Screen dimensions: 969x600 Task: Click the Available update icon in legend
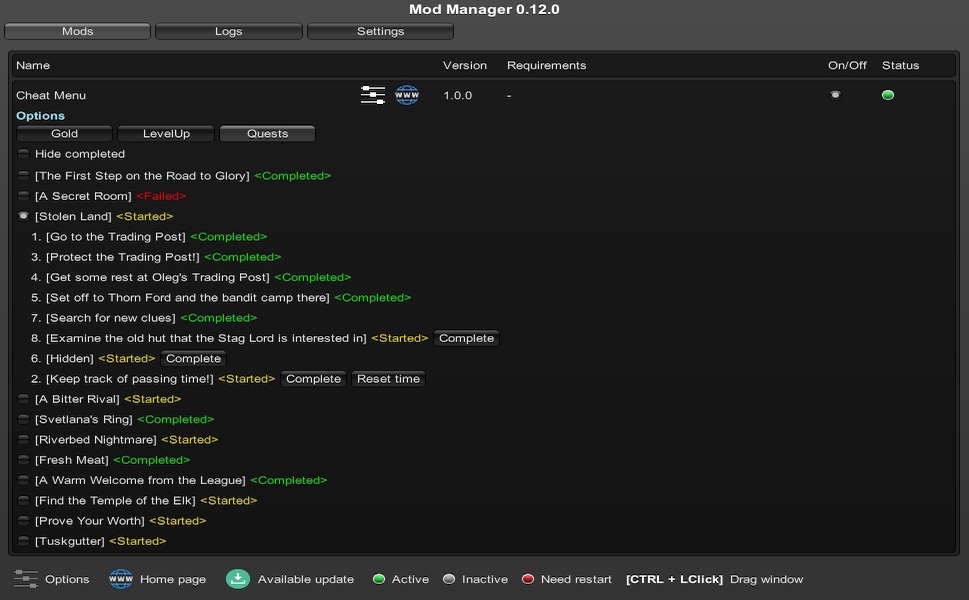(237, 579)
